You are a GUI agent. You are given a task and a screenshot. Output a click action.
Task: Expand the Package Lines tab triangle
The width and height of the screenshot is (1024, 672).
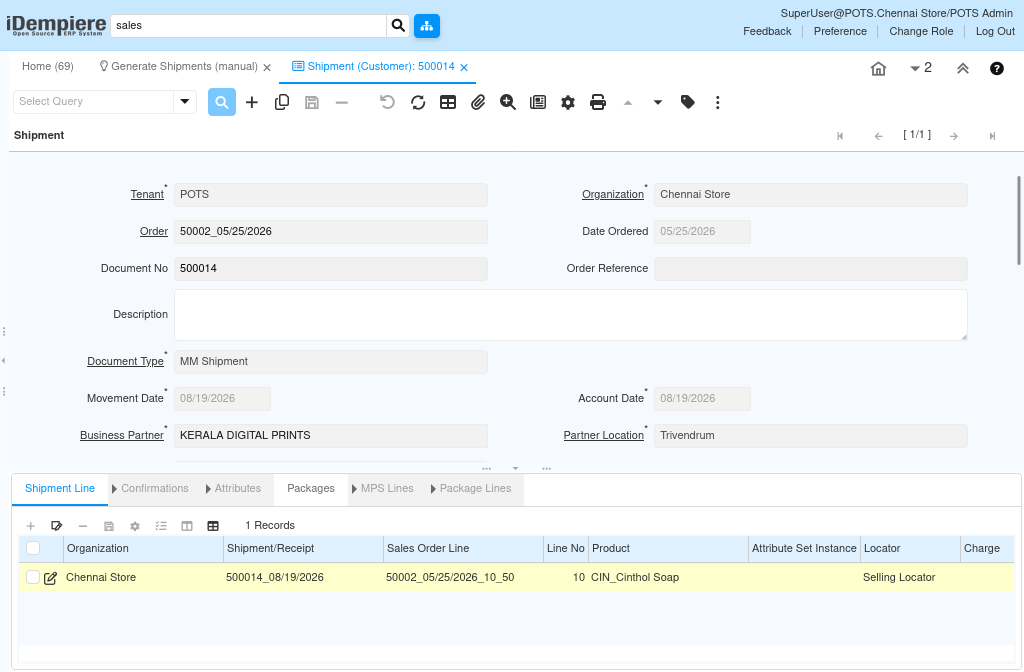[x=433, y=489]
